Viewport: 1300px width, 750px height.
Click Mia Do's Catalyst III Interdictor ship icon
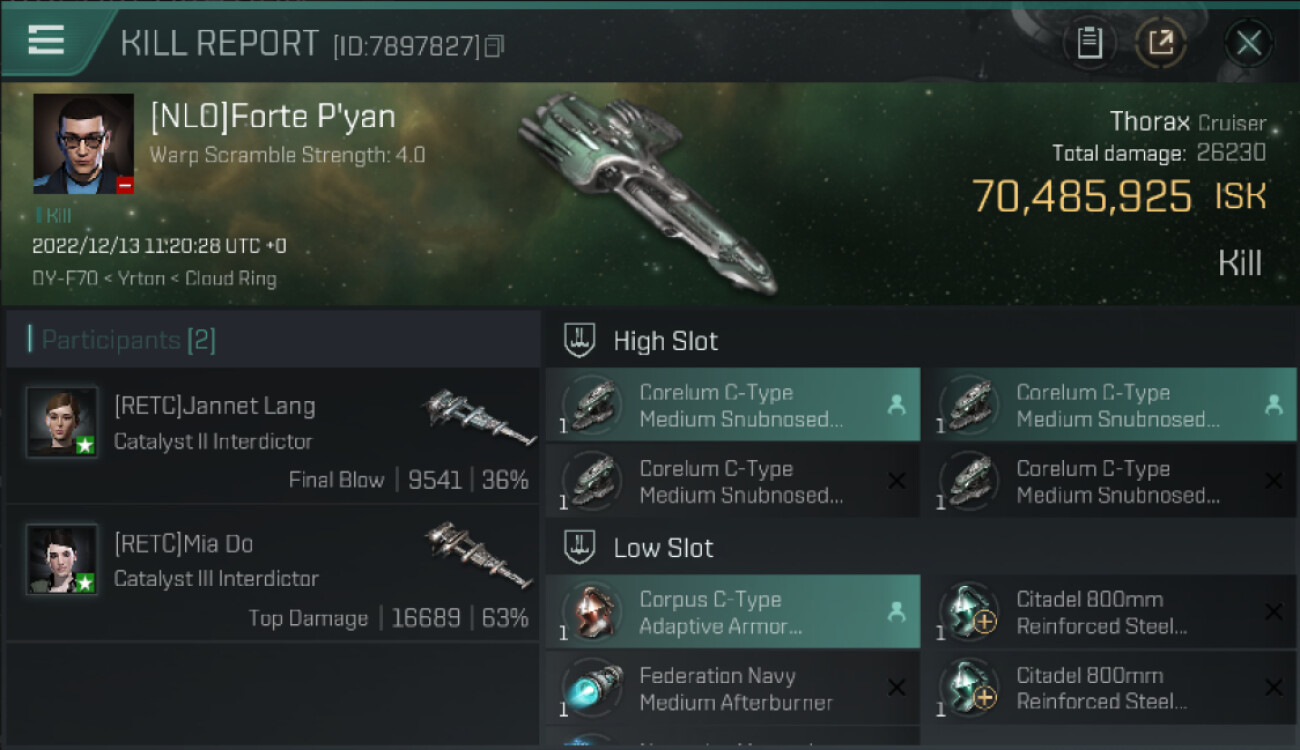click(x=478, y=553)
